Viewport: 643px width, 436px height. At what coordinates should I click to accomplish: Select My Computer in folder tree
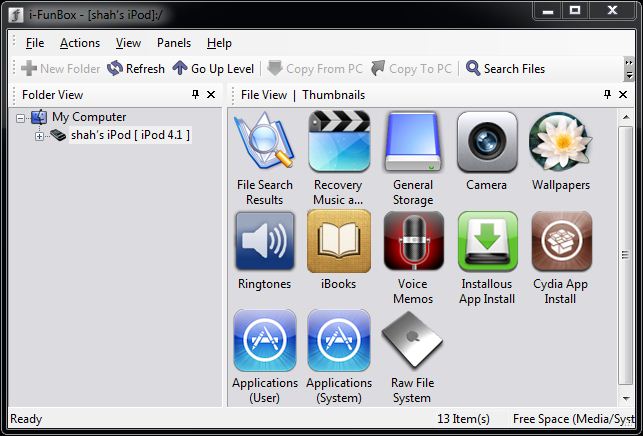click(x=89, y=117)
